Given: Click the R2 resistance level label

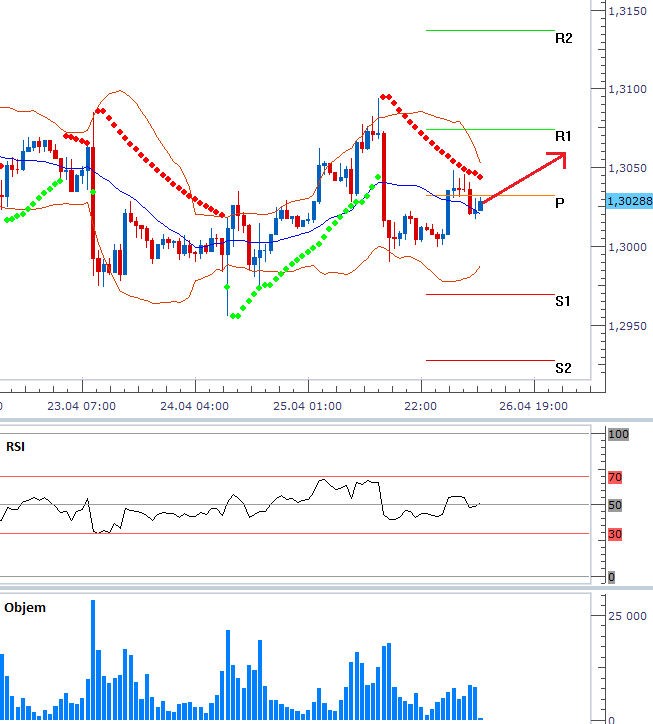Looking at the screenshot, I should coord(563,38).
